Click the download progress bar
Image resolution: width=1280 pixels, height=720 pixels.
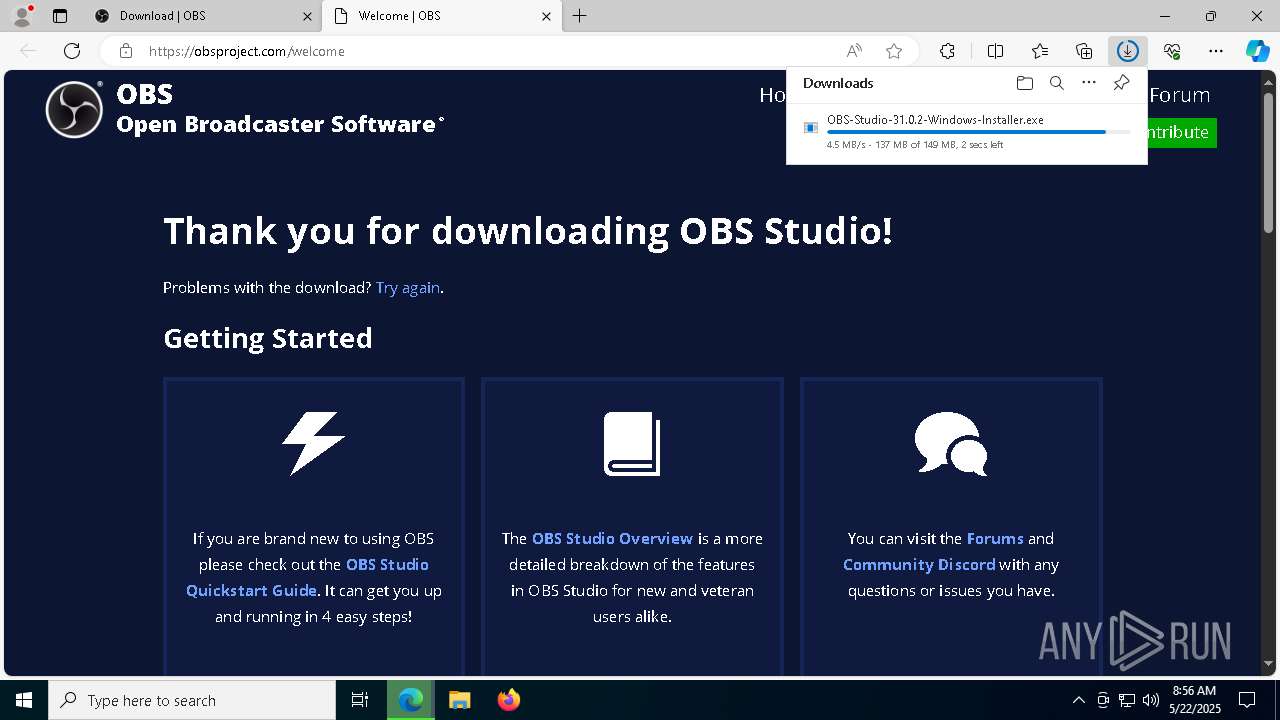[978, 132]
